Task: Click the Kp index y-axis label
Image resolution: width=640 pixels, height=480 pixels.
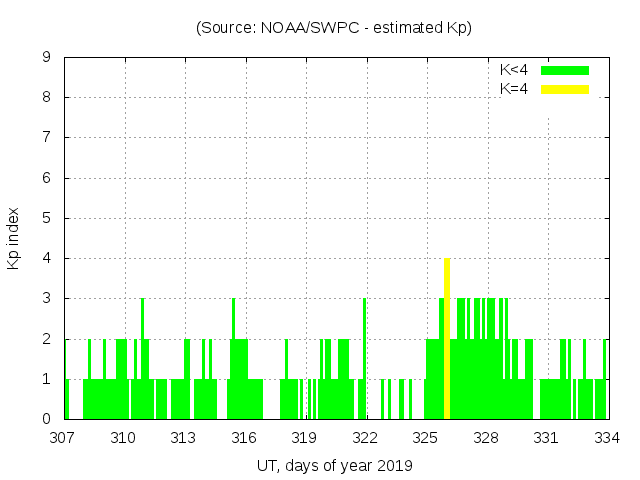Action: click(x=14, y=238)
